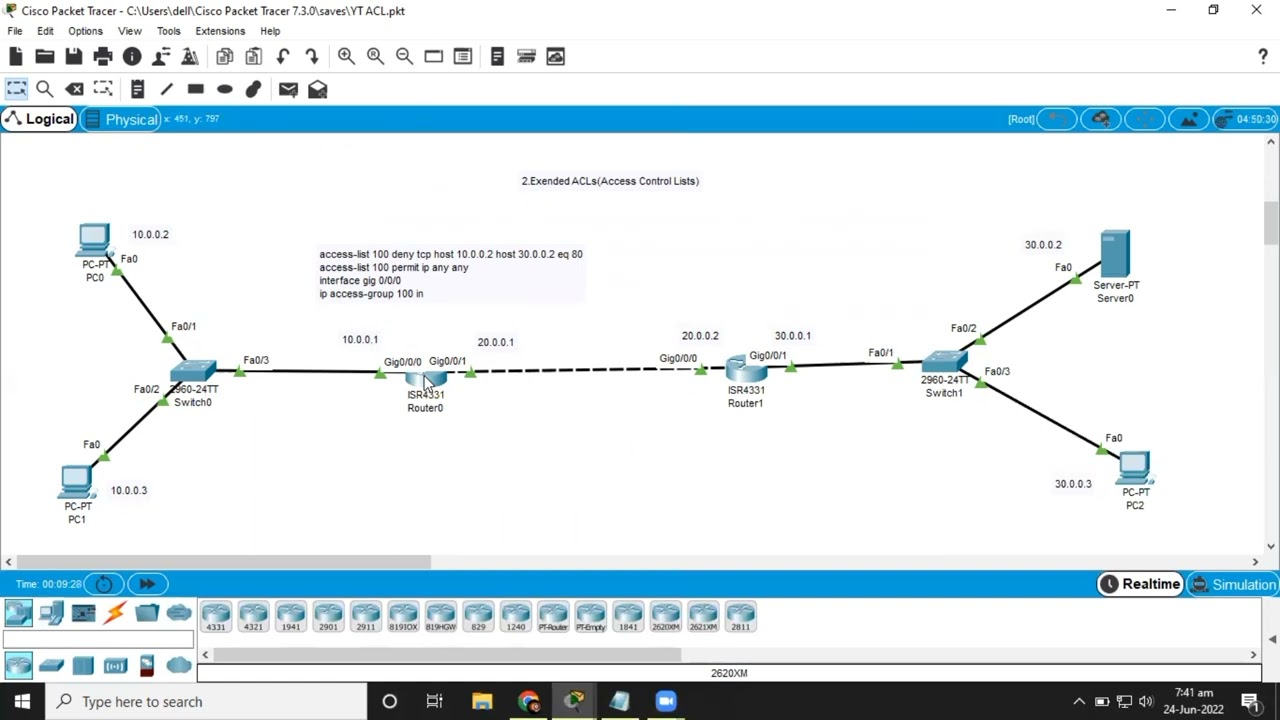1280x720 pixels.
Task: Open the View menu
Action: (130, 31)
